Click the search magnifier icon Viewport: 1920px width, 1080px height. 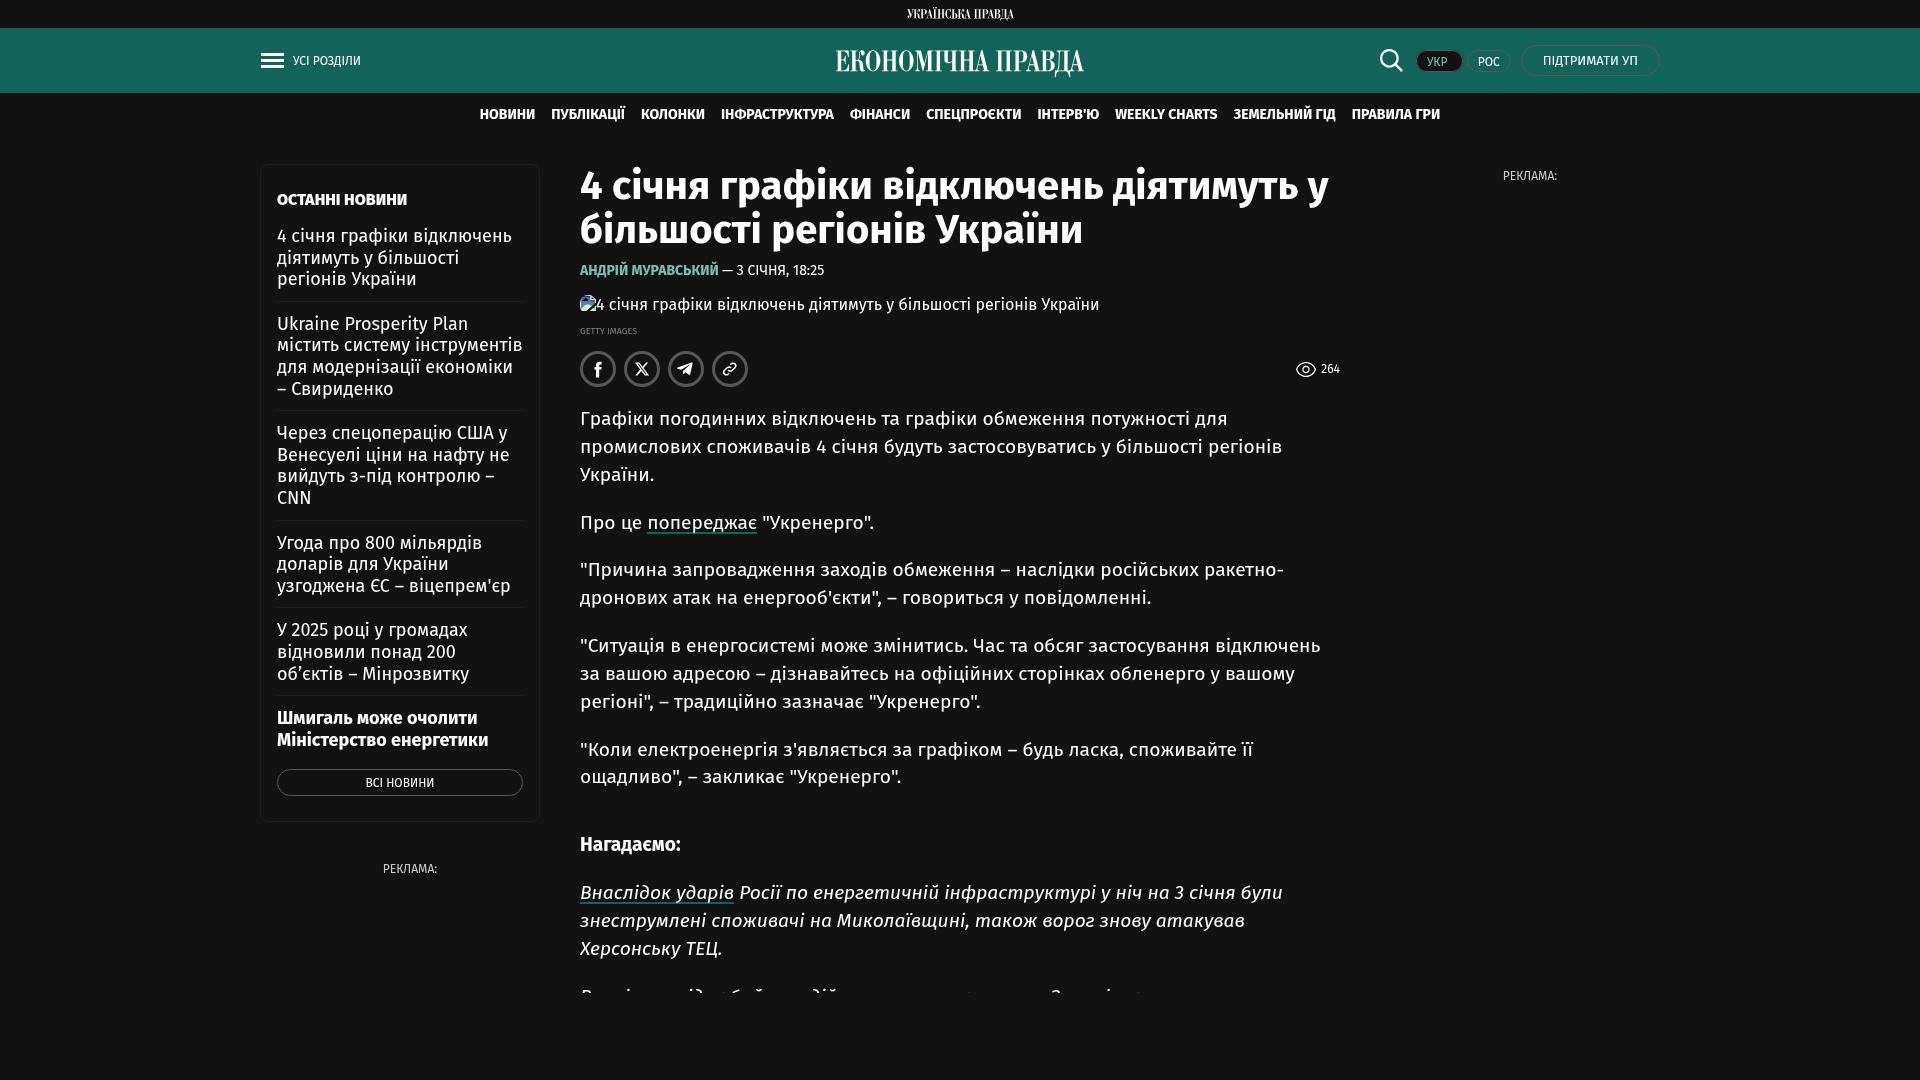(1391, 61)
